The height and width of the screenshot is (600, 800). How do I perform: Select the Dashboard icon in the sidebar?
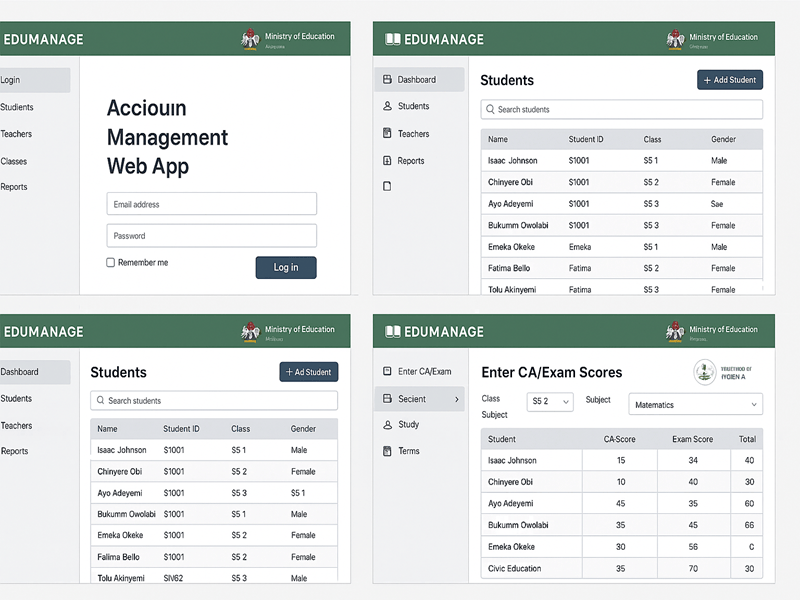388,80
